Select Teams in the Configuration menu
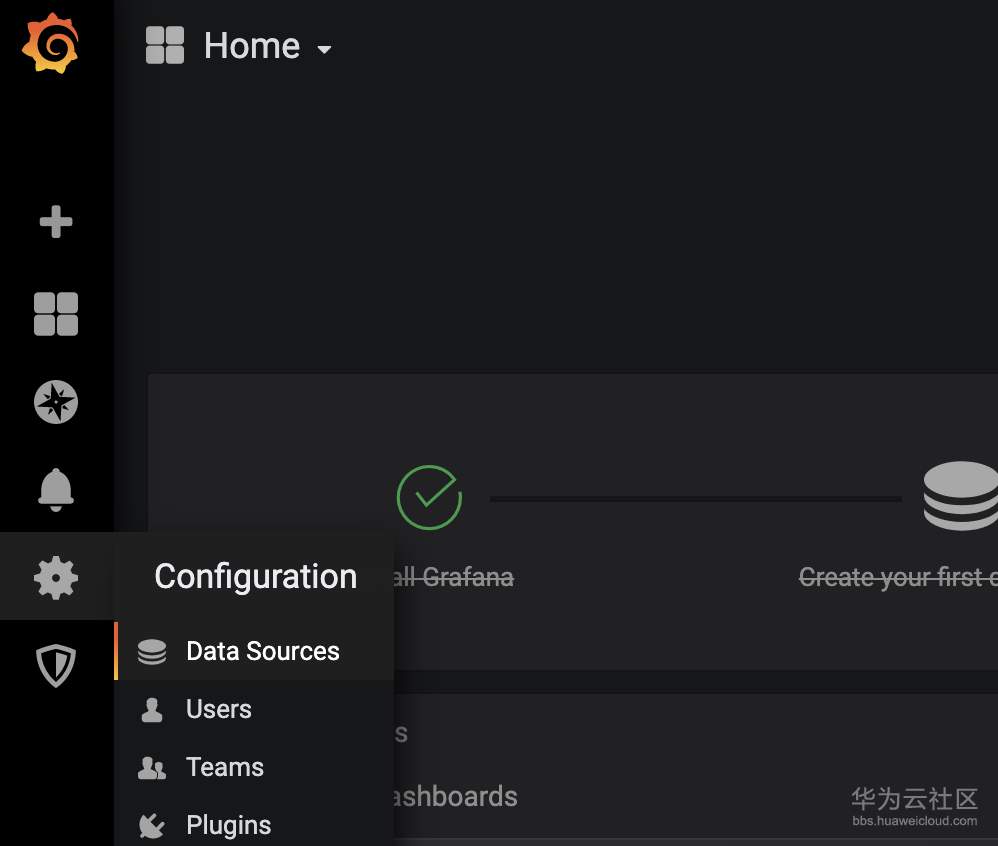The width and height of the screenshot is (998, 846). tap(224, 768)
